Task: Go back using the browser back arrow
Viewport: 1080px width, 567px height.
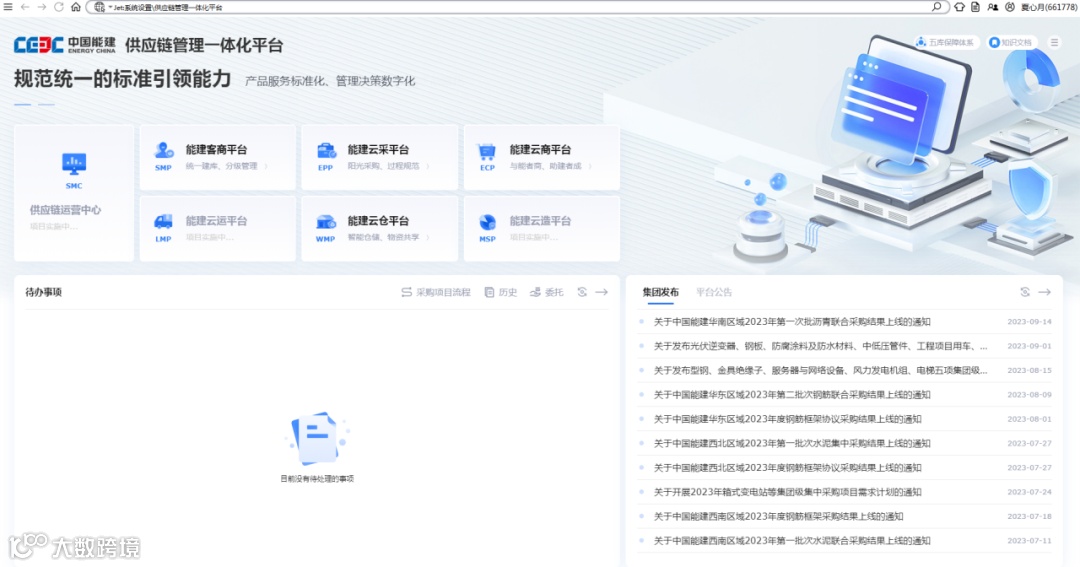Action: click(25, 7)
